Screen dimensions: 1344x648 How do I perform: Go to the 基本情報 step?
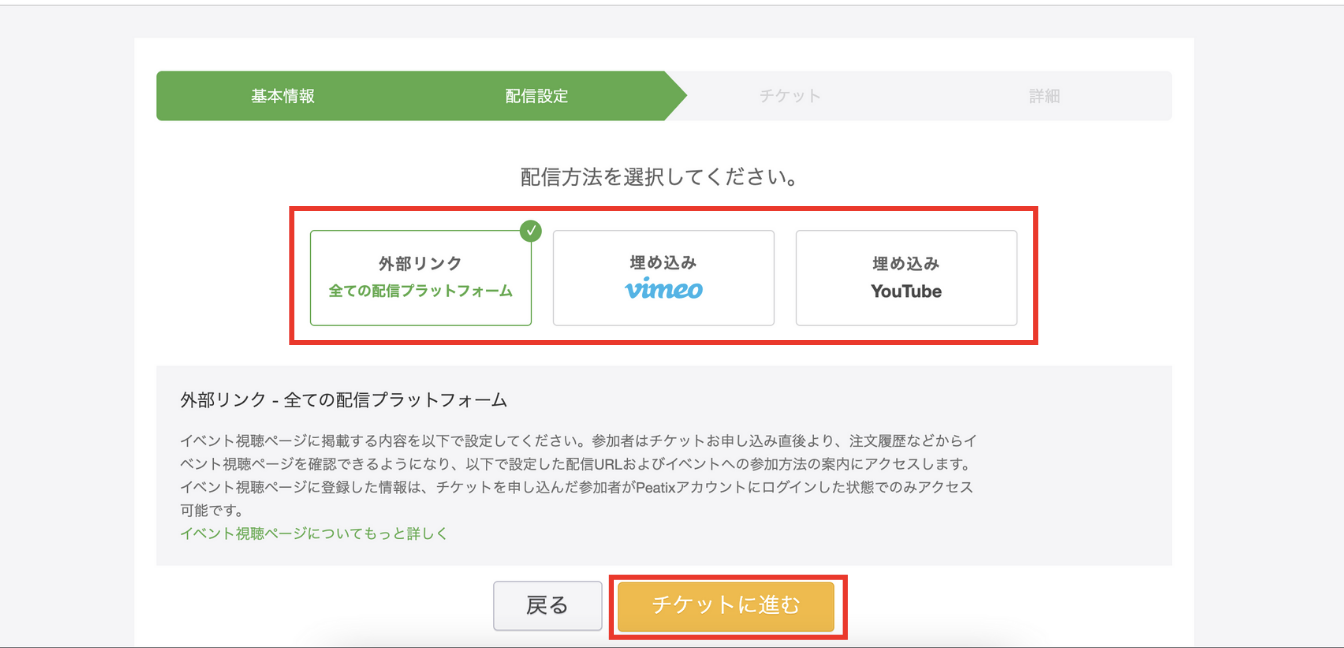283,96
